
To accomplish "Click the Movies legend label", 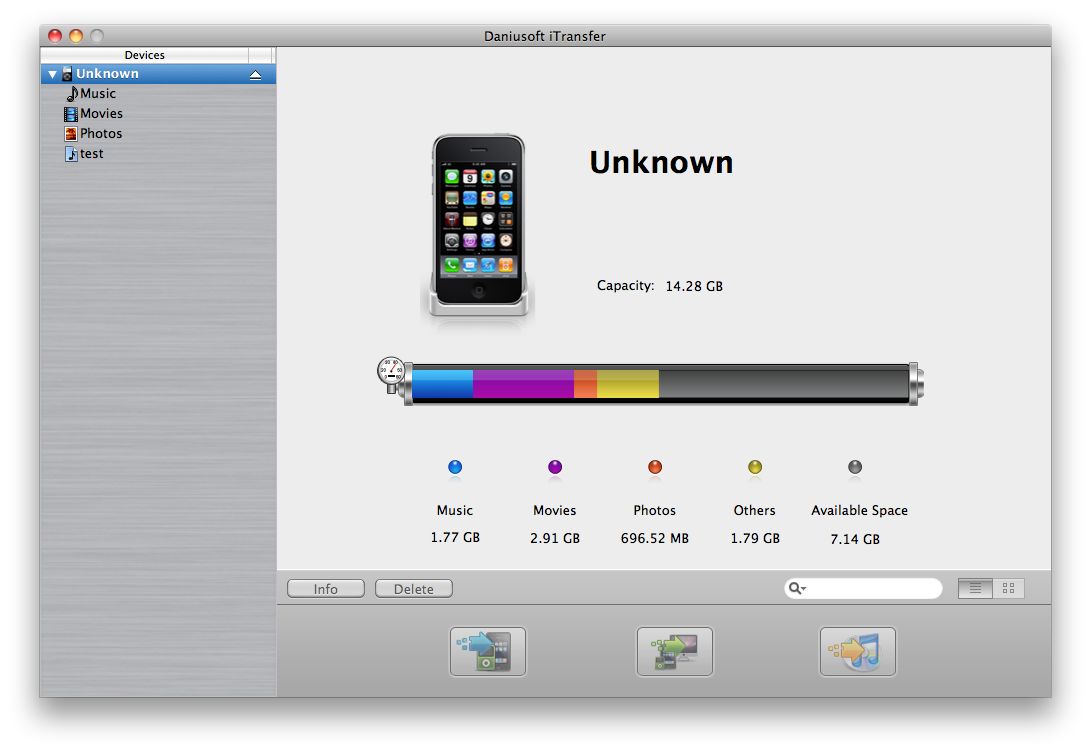I will [555, 510].
